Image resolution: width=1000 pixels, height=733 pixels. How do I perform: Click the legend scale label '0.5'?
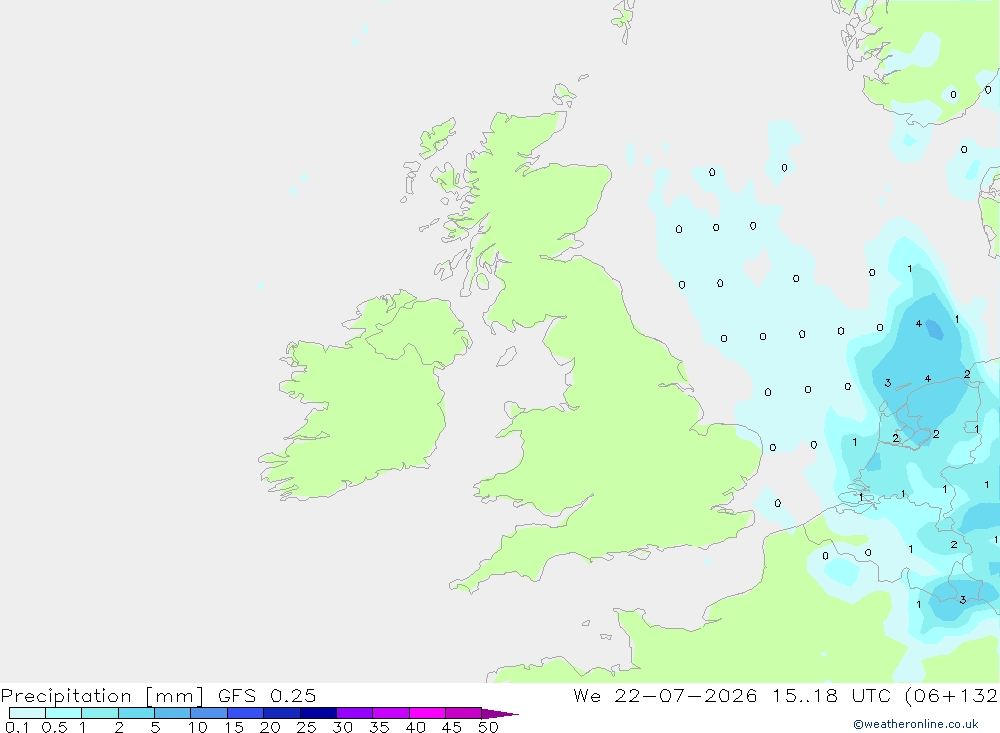(54, 727)
